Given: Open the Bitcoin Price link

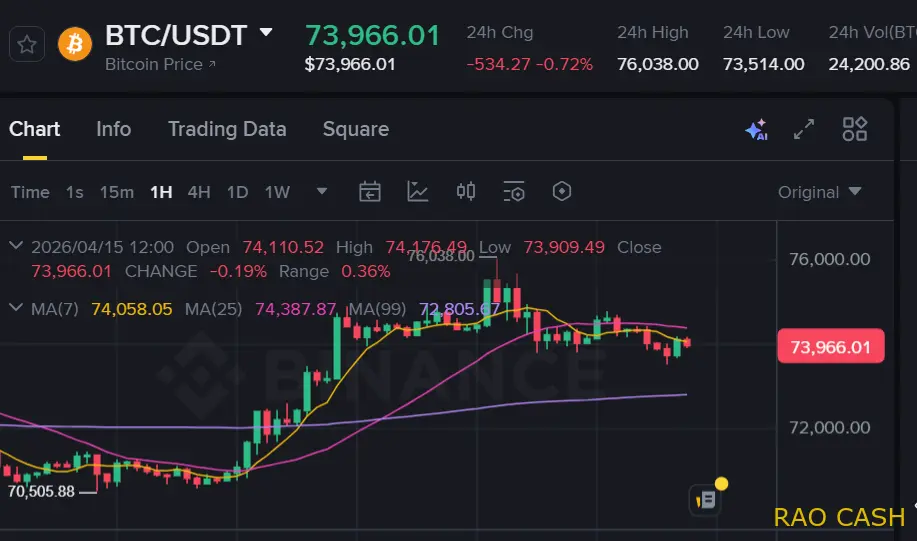Looking at the screenshot, I should 160,64.
